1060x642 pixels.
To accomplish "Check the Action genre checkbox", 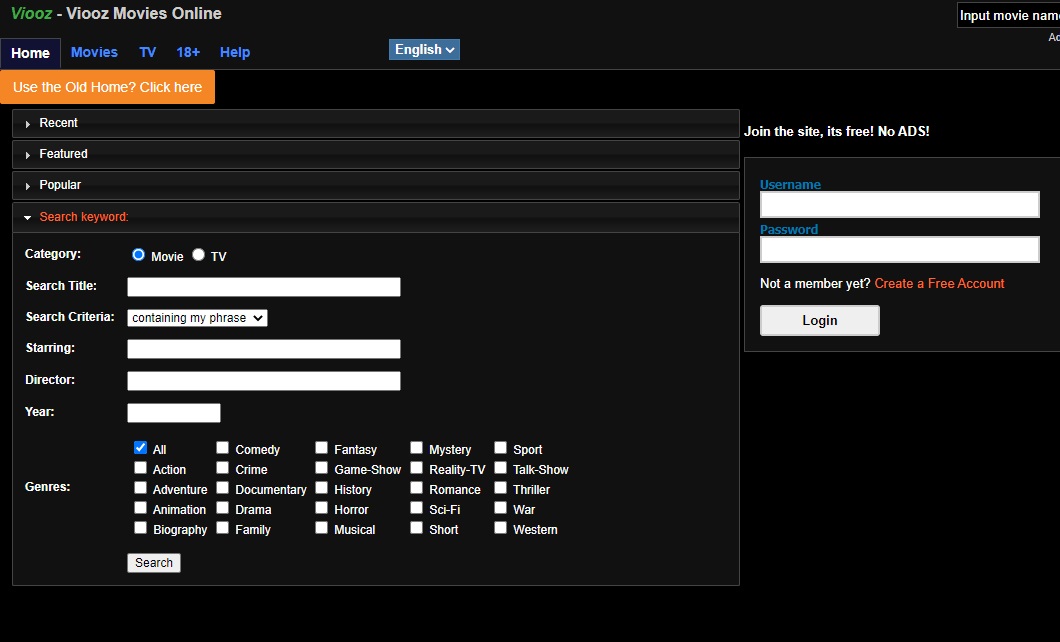I will [x=141, y=468].
